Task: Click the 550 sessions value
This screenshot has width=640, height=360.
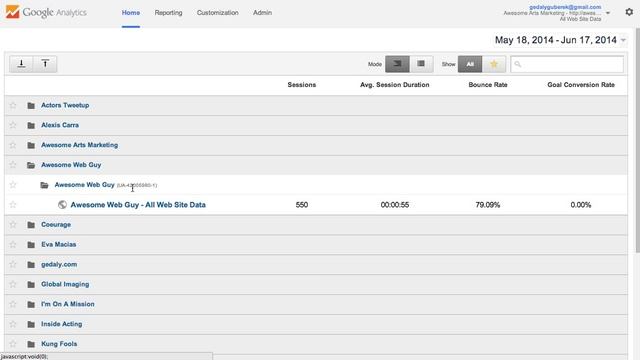Action: (x=302, y=205)
